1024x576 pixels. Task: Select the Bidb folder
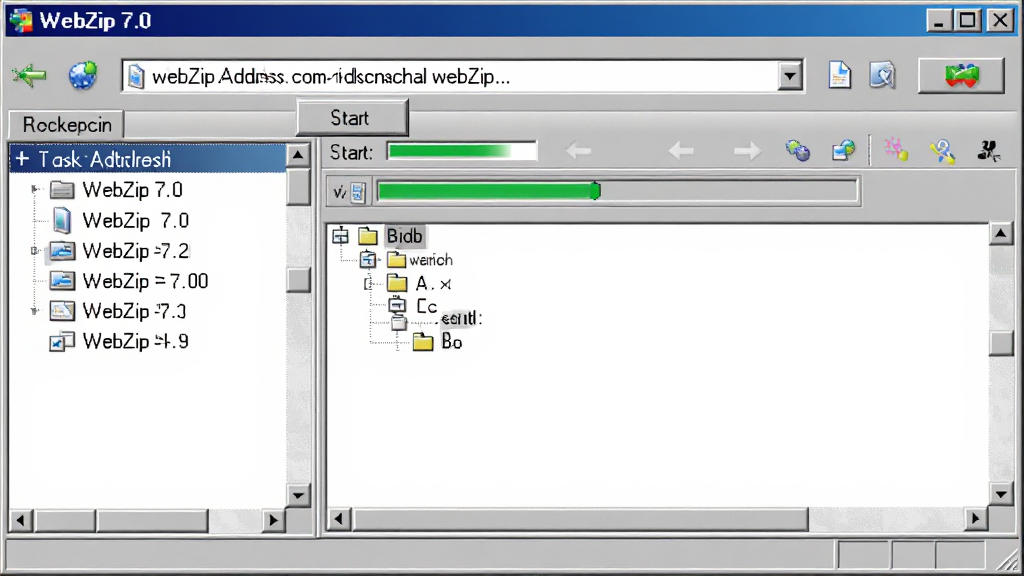pos(404,236)
